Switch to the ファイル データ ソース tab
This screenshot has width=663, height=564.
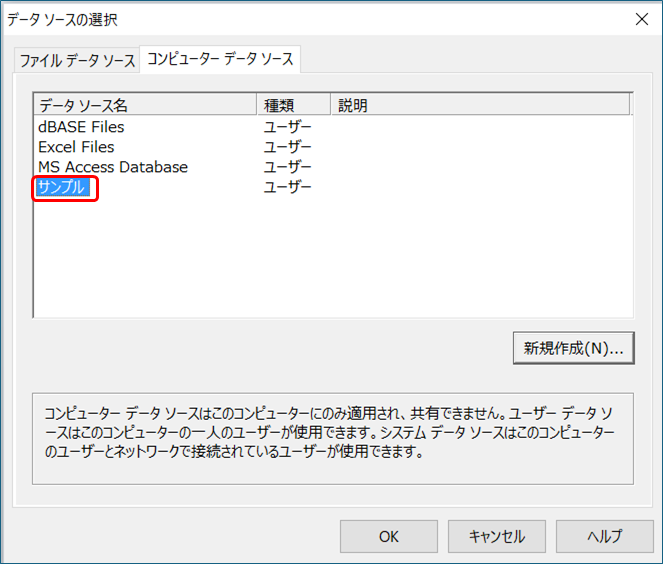coord(77,60)
